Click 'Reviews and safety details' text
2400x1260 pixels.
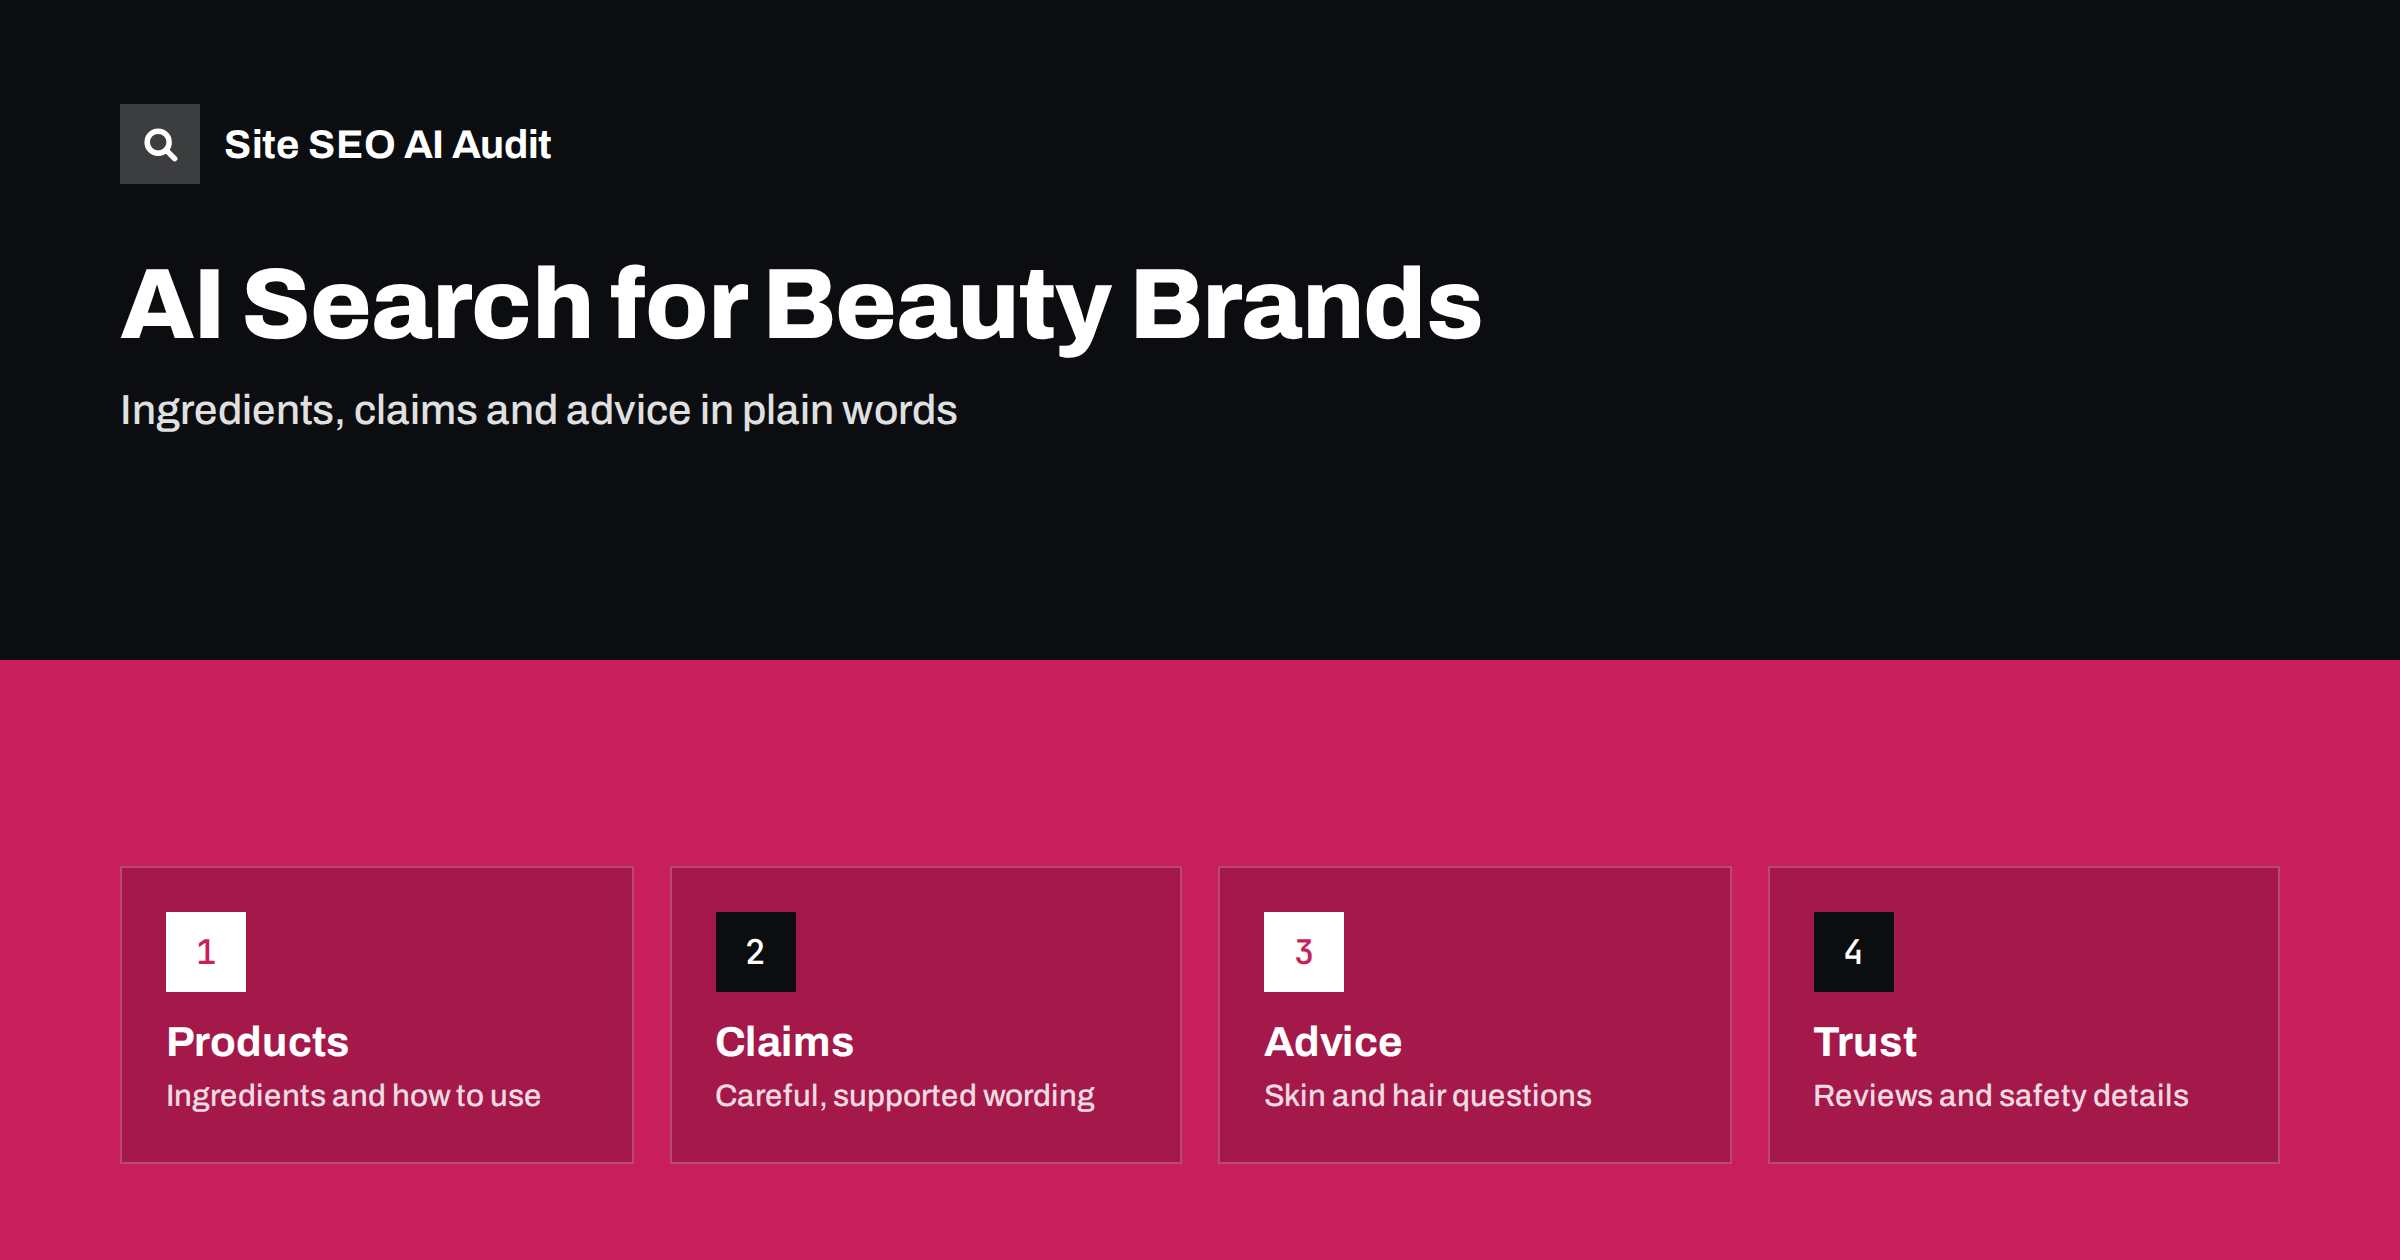tap(2001, 1096)
